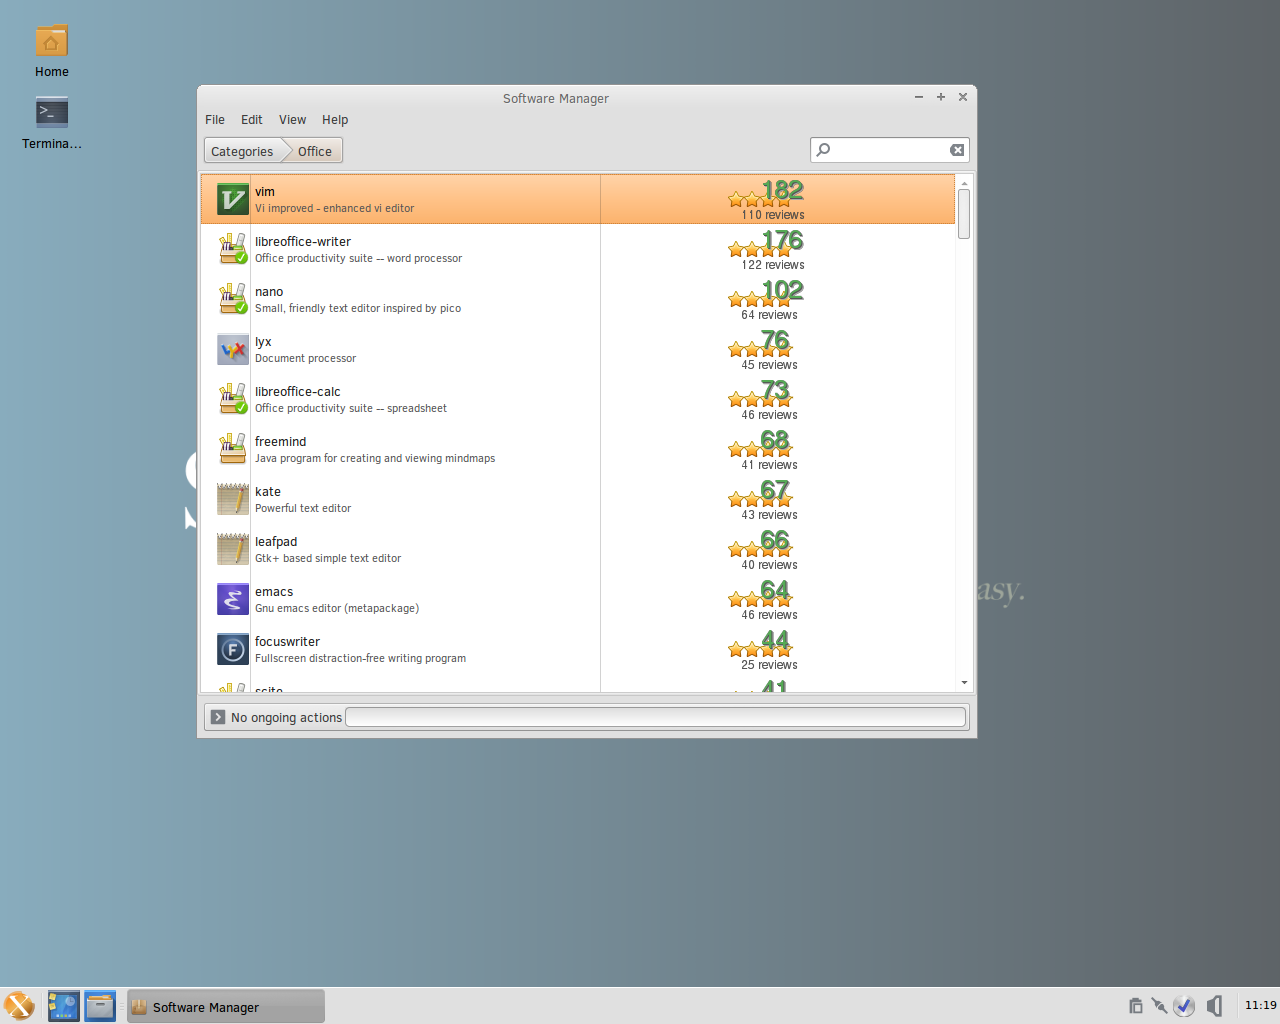
Task: Select 'Small, friendly text editor inspired by pico'
Action: coord(358,308)
